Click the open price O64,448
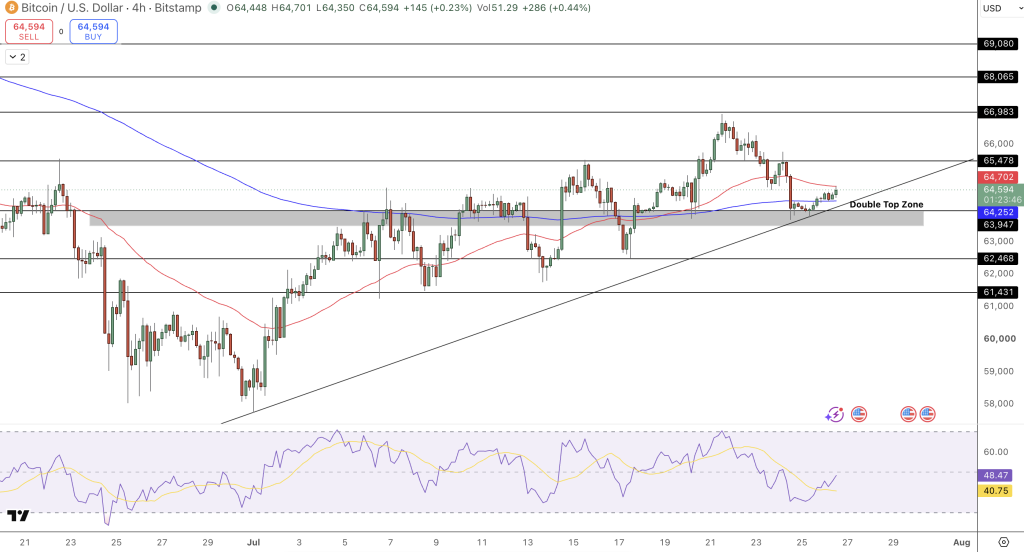This screenshot has height=552, width=1024. [248, 8]
